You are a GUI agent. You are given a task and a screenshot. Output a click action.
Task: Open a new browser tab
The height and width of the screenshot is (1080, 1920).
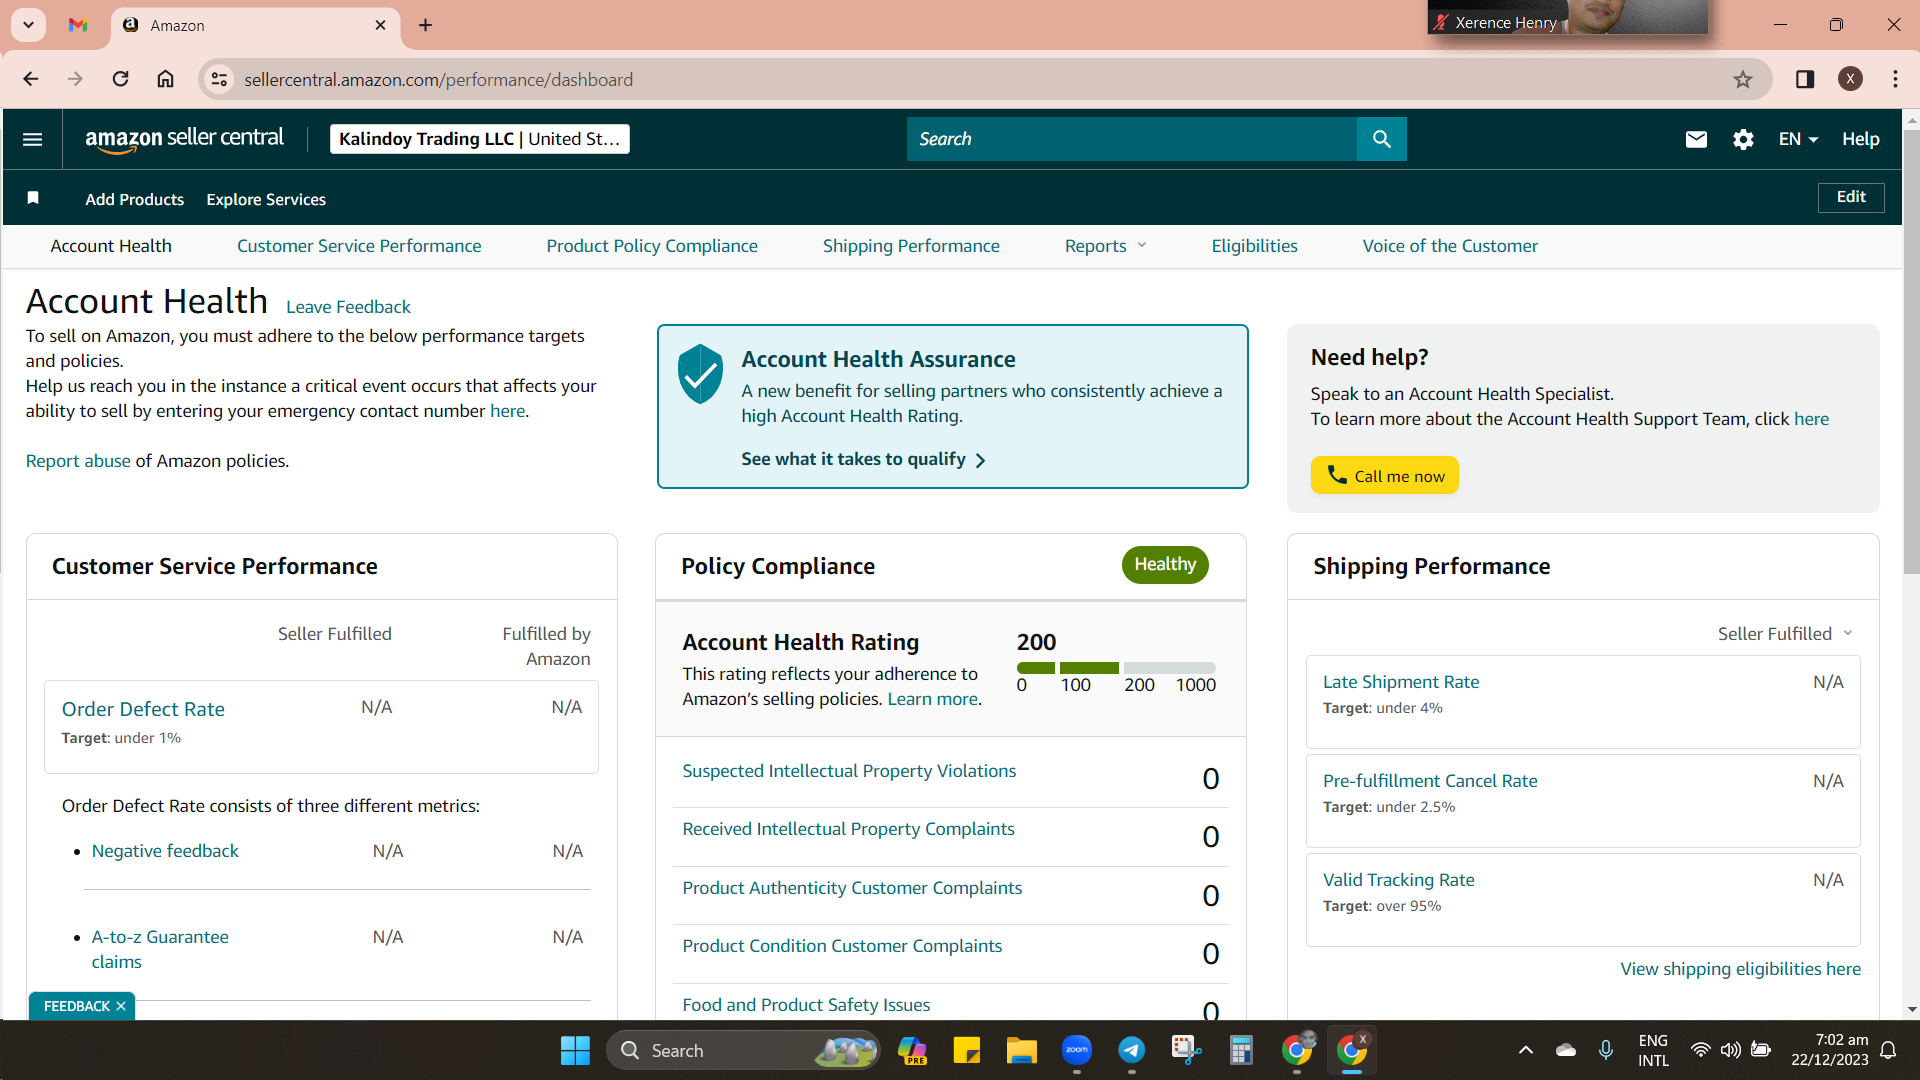point(425,25)
